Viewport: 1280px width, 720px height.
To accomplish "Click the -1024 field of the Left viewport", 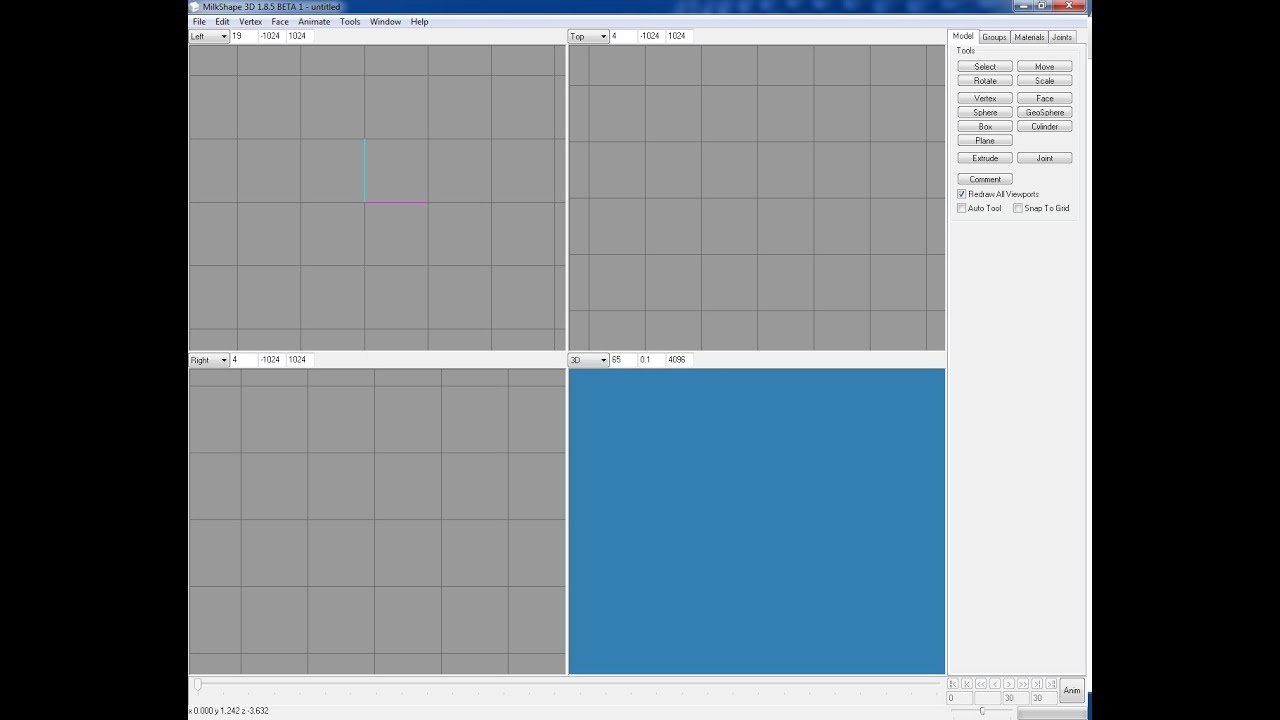I will [271, 36].
